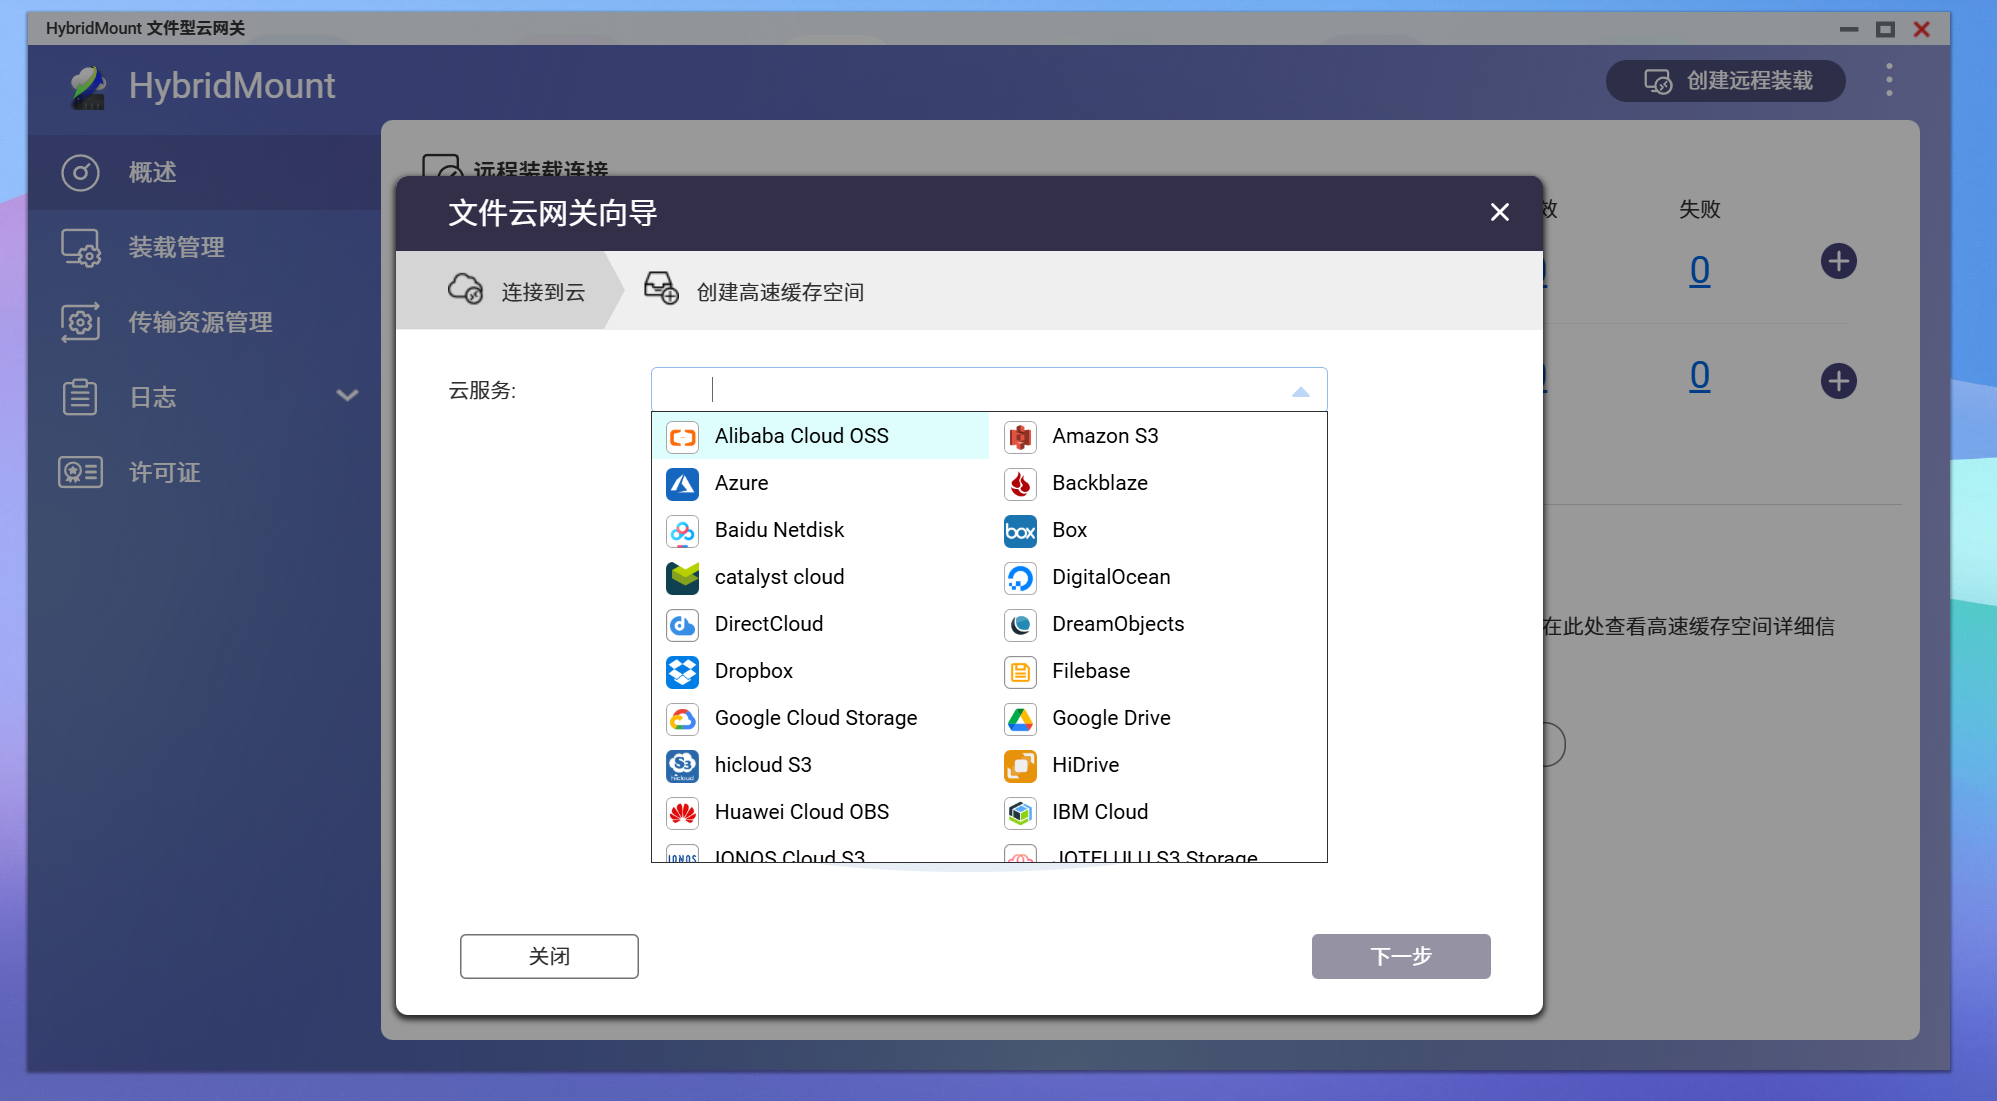Select DigitalOcean from the dropdown list
The width and height of the screenshot is (1997, 1101).
pos(1110,577)
